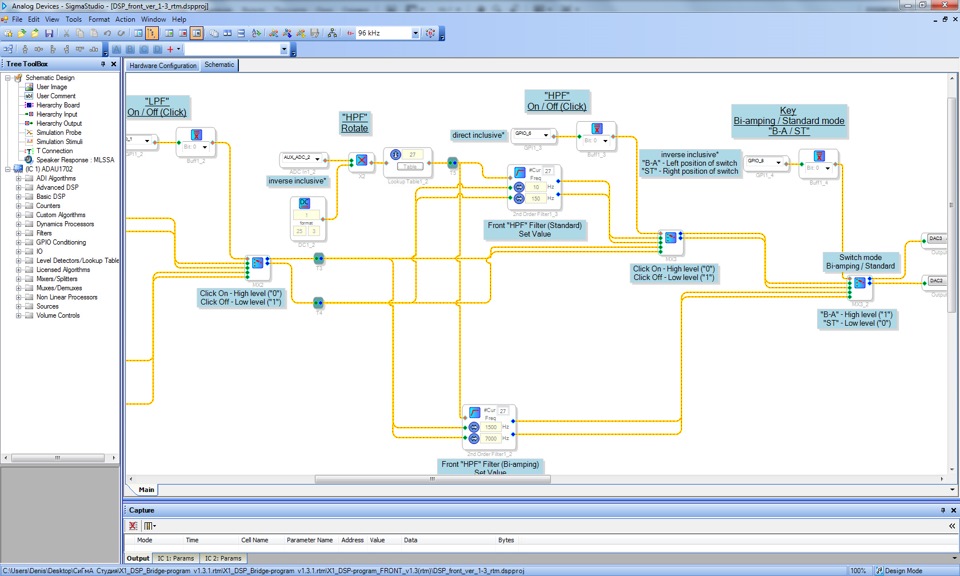Clear the Capture window with red X icon
The image size is (960, 576).
tap(133, 526)
